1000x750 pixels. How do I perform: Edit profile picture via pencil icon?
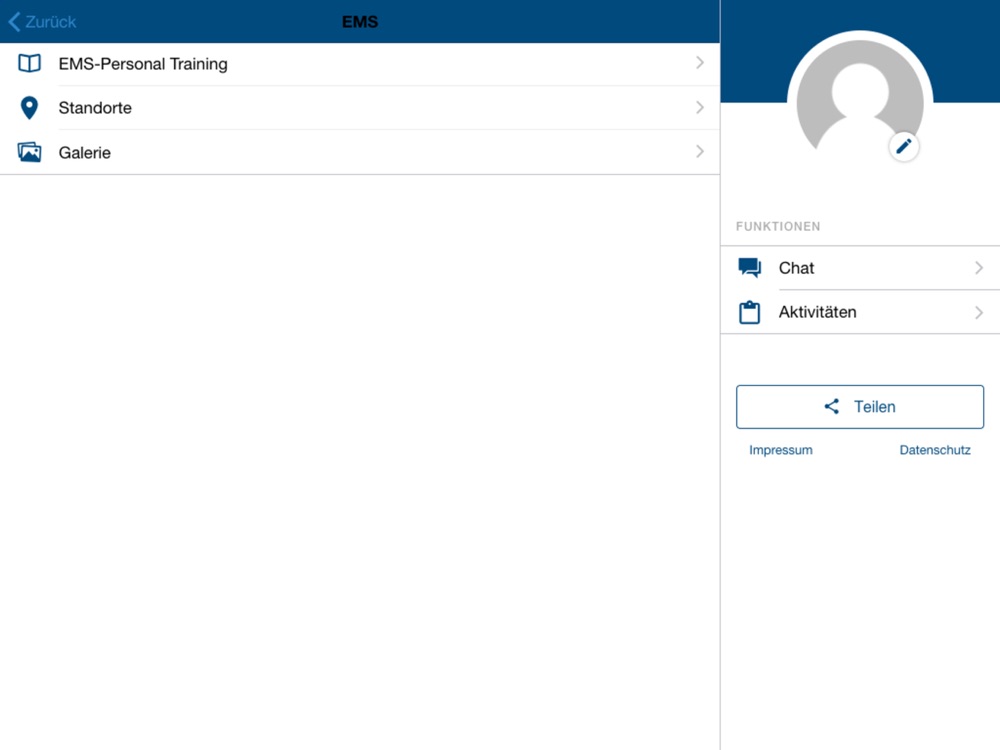tap(904, 147)
